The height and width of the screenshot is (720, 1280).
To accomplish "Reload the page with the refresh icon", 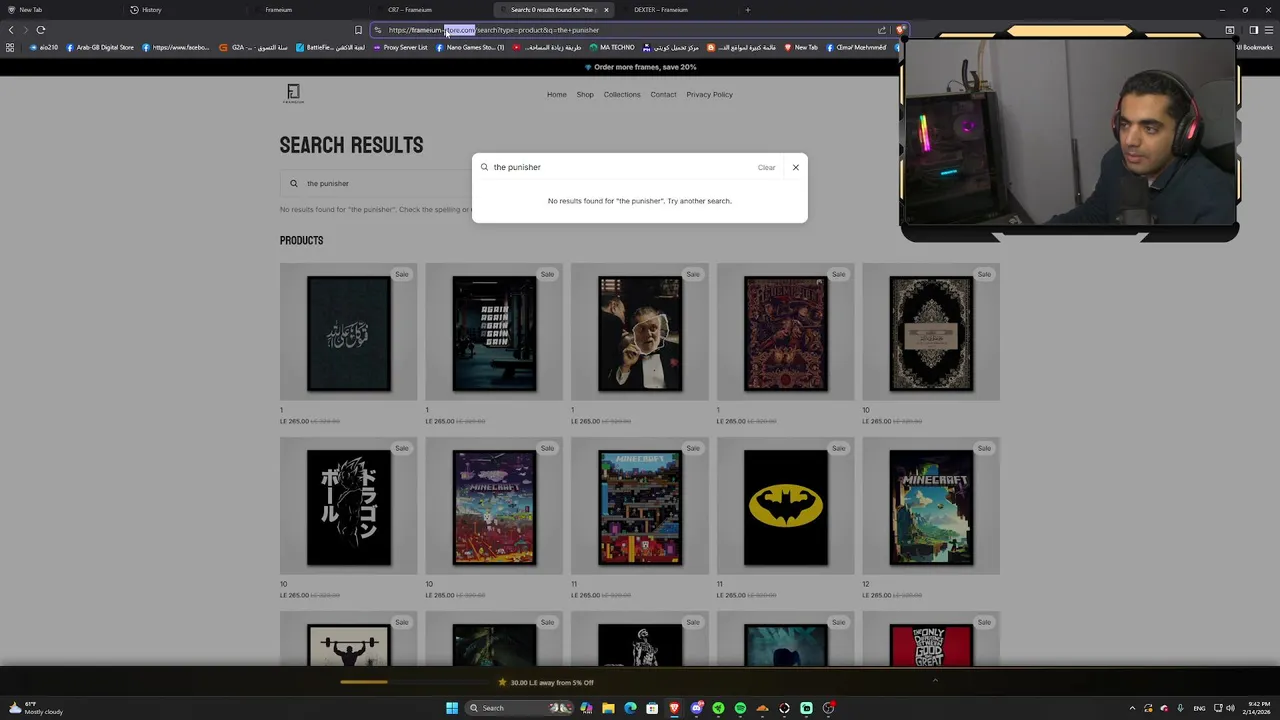I will (41, 30).
